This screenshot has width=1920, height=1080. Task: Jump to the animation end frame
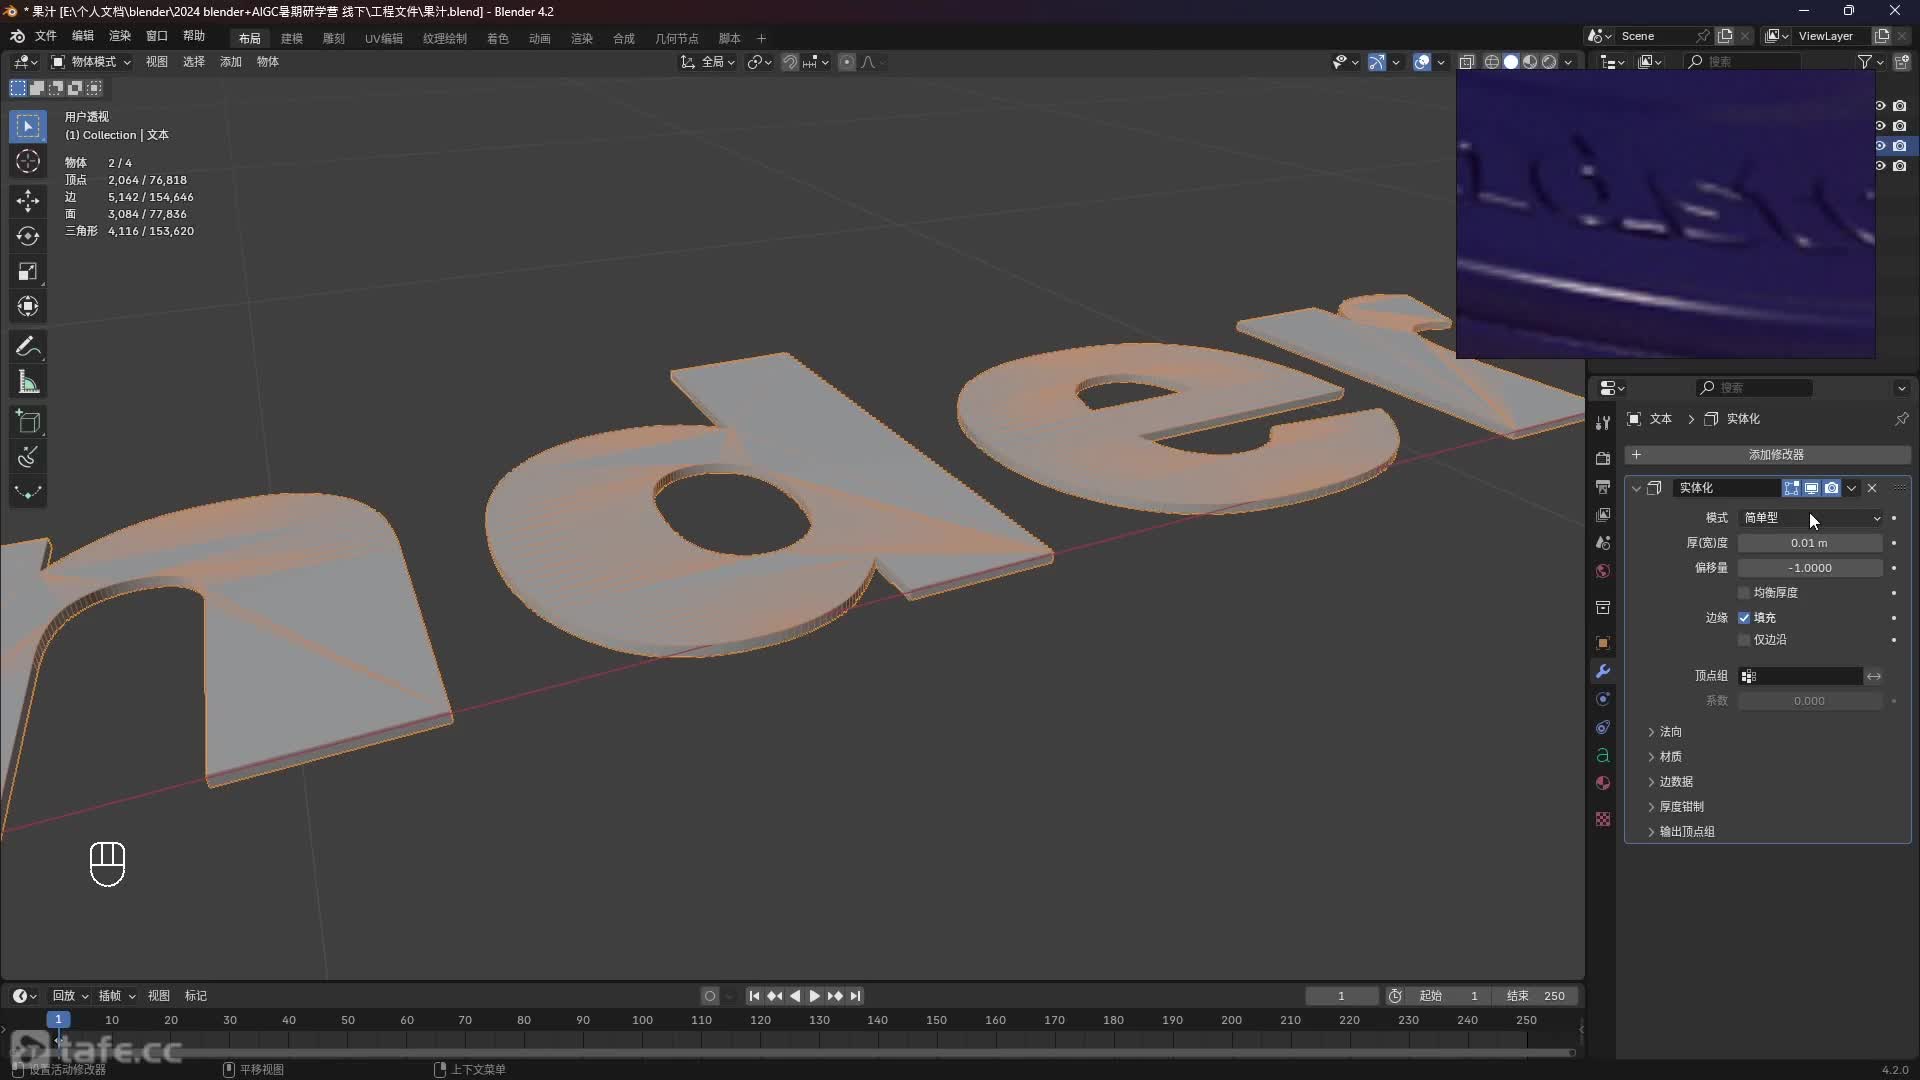(x=855, y=996)
